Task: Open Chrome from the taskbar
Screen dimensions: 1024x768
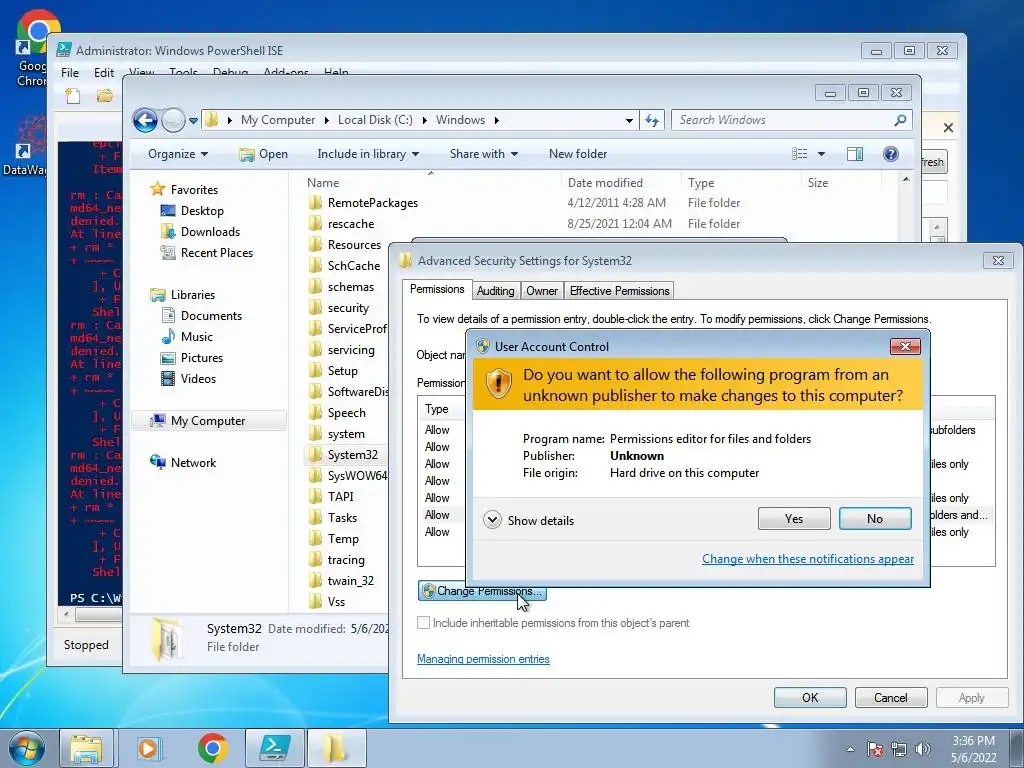Action: click(x=212, y=748)
